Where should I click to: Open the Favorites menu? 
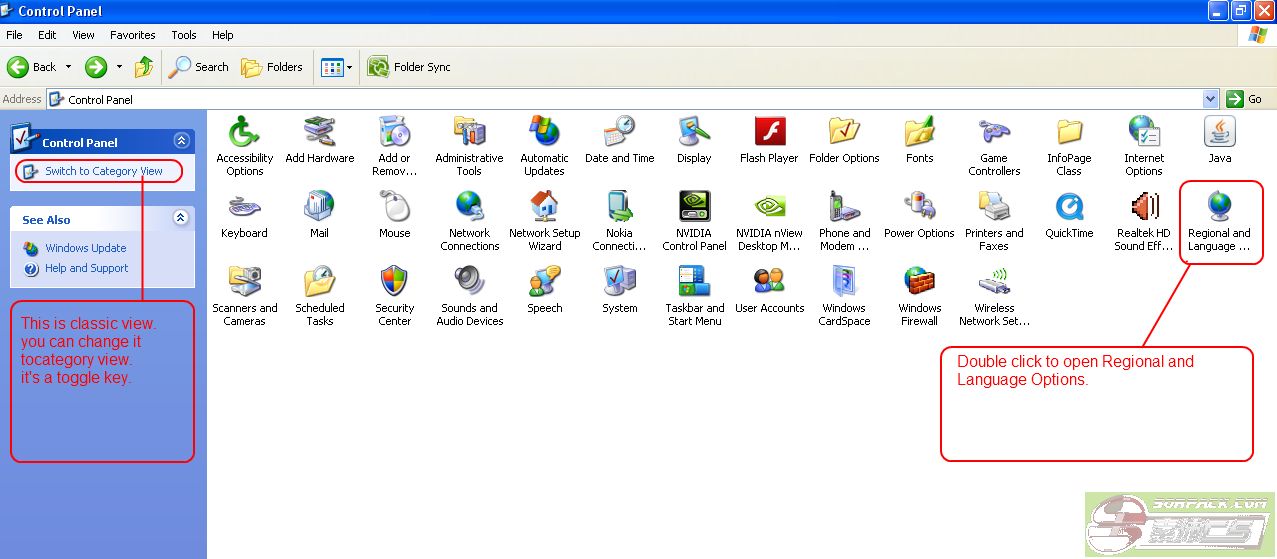[x=132, y=35]
